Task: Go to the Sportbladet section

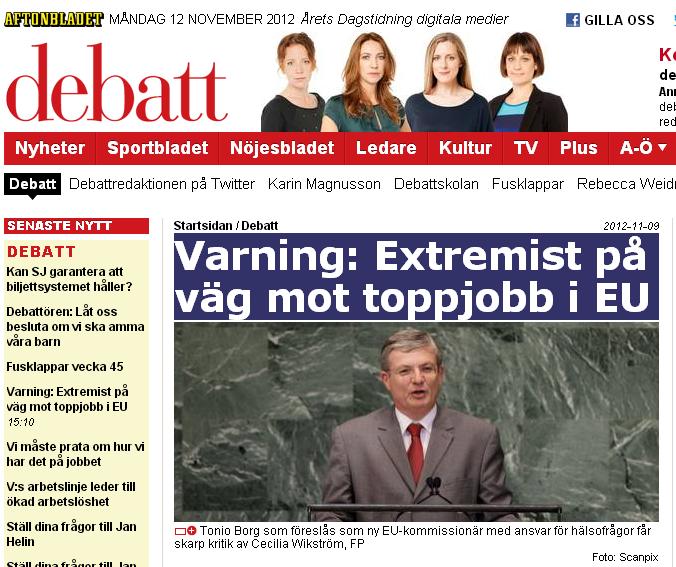Action: tap(157, 148)
